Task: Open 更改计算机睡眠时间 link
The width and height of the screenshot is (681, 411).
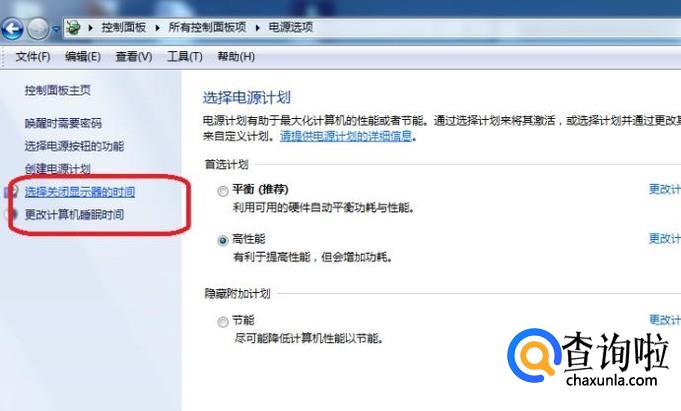Action: 74,214
